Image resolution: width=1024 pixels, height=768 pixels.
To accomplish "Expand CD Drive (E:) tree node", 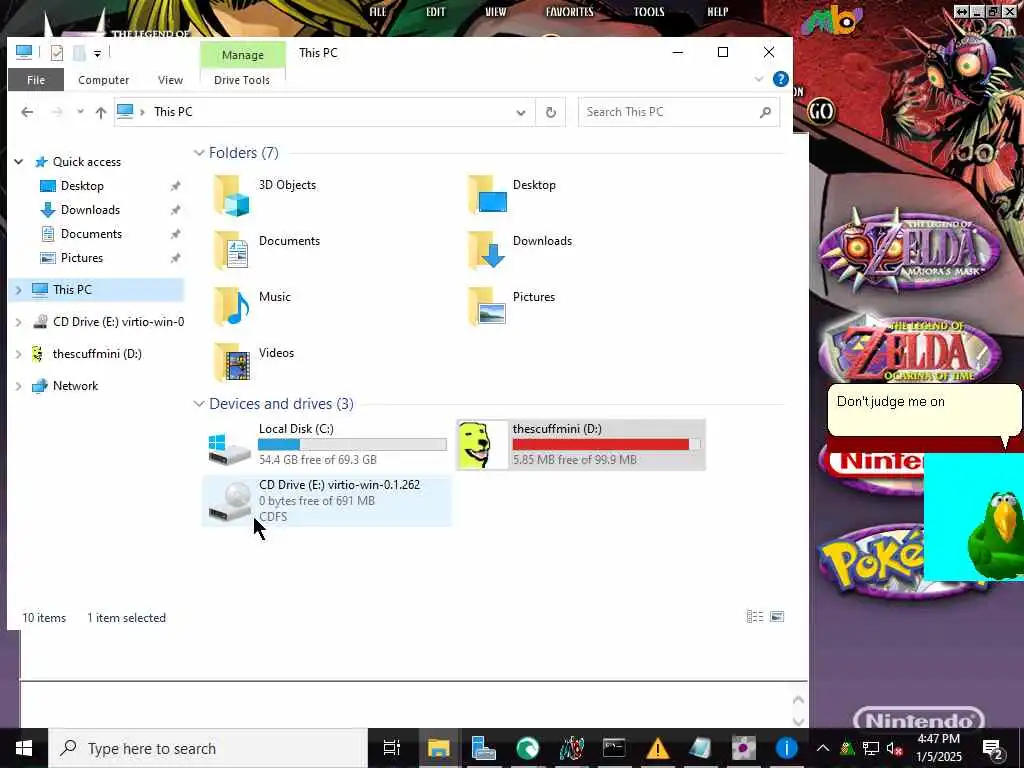I will coord(19,322).
